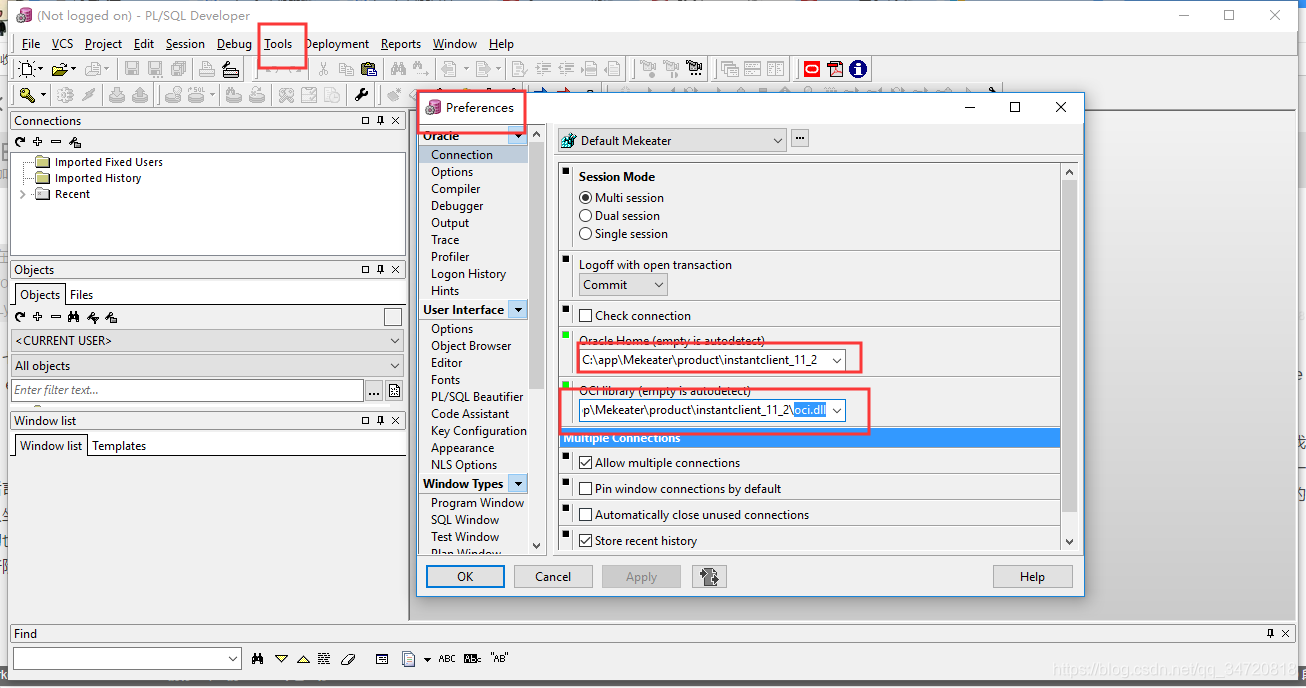Viewport: 1306px width, 688px height.
Task: Select Single session radio button
Action: [x=586, y=234]
